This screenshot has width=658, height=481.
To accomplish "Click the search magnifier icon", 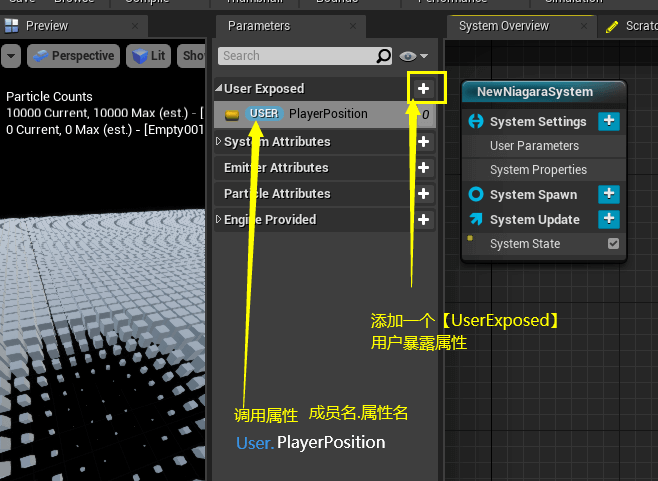I will [384, 56].
